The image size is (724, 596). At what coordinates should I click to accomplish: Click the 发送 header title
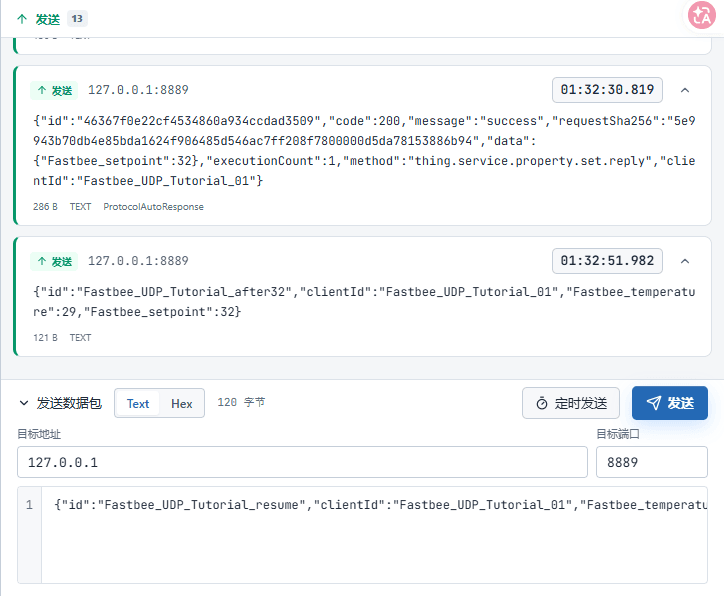click(48, 19)
